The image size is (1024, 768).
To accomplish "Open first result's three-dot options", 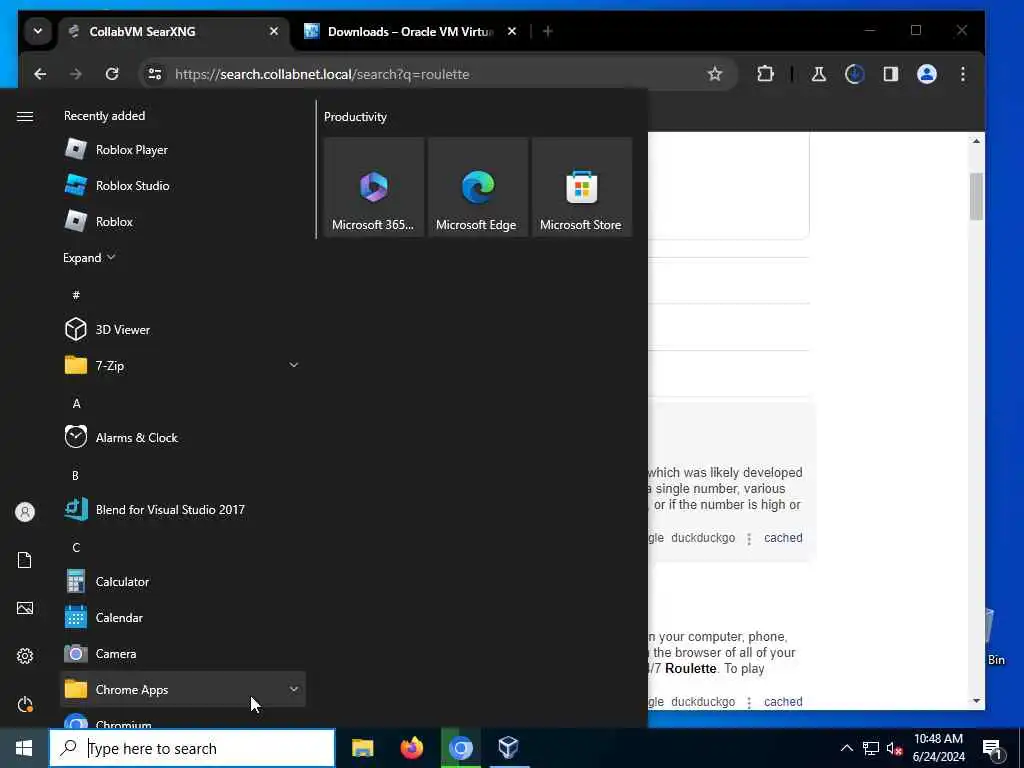I will point(749,539).
